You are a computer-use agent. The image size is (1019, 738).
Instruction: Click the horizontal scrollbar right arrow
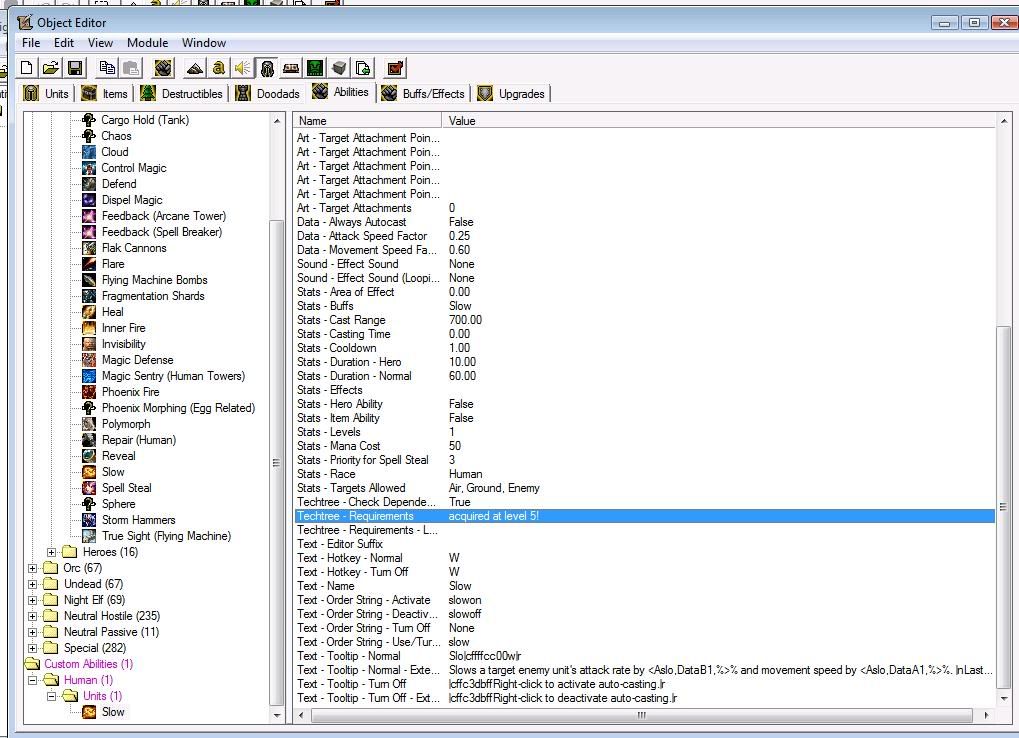coord(987,715)
